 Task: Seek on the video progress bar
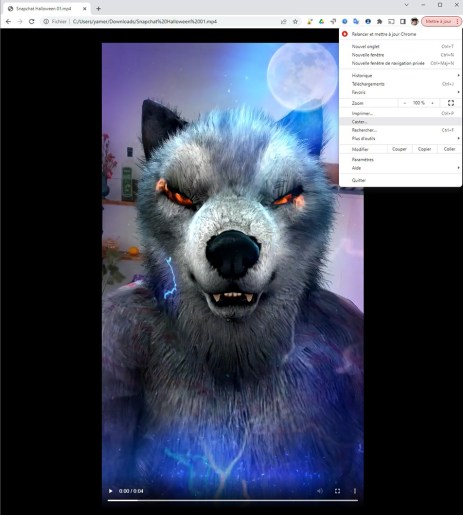pyautogui.click(x=233, y=500)
